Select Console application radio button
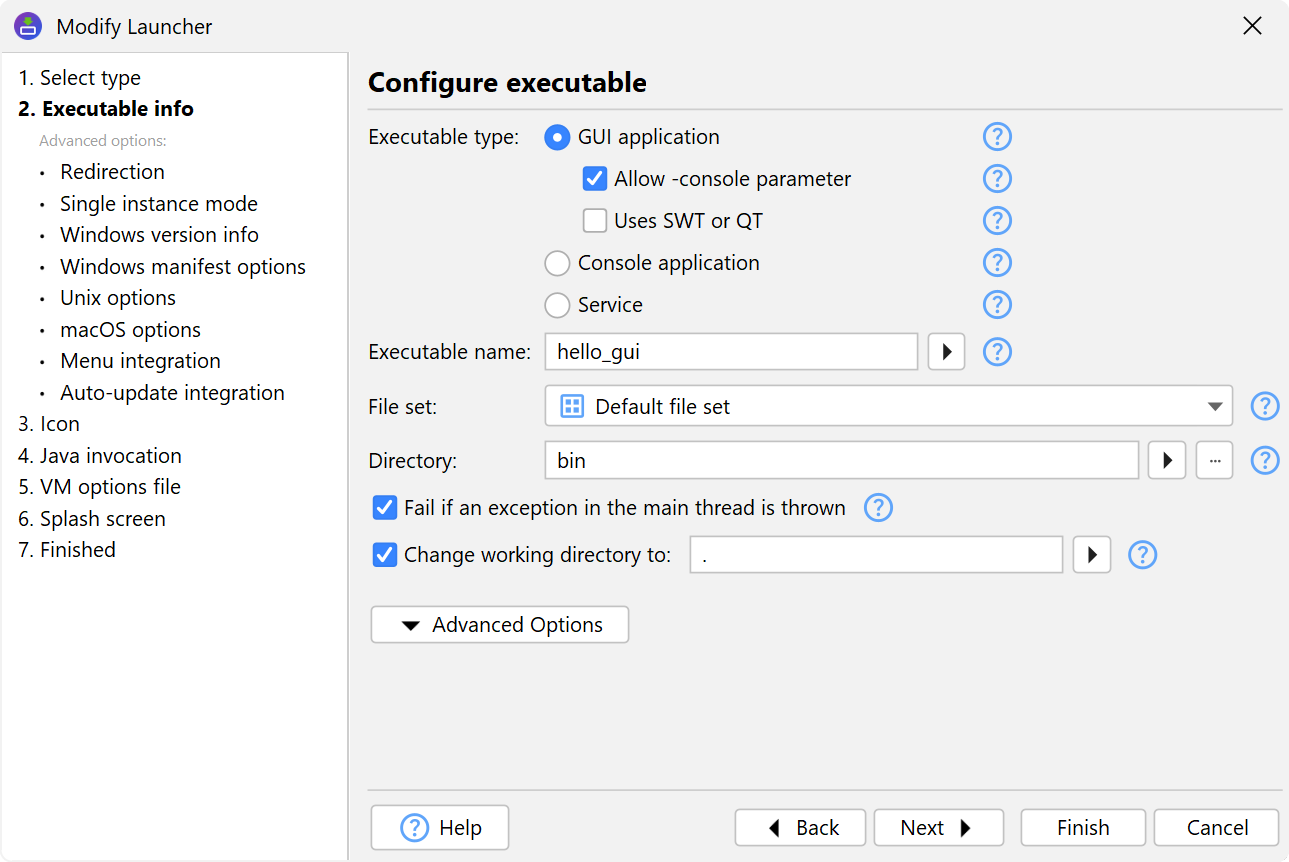Screen dimensions: 1289x862 point(557,263)
